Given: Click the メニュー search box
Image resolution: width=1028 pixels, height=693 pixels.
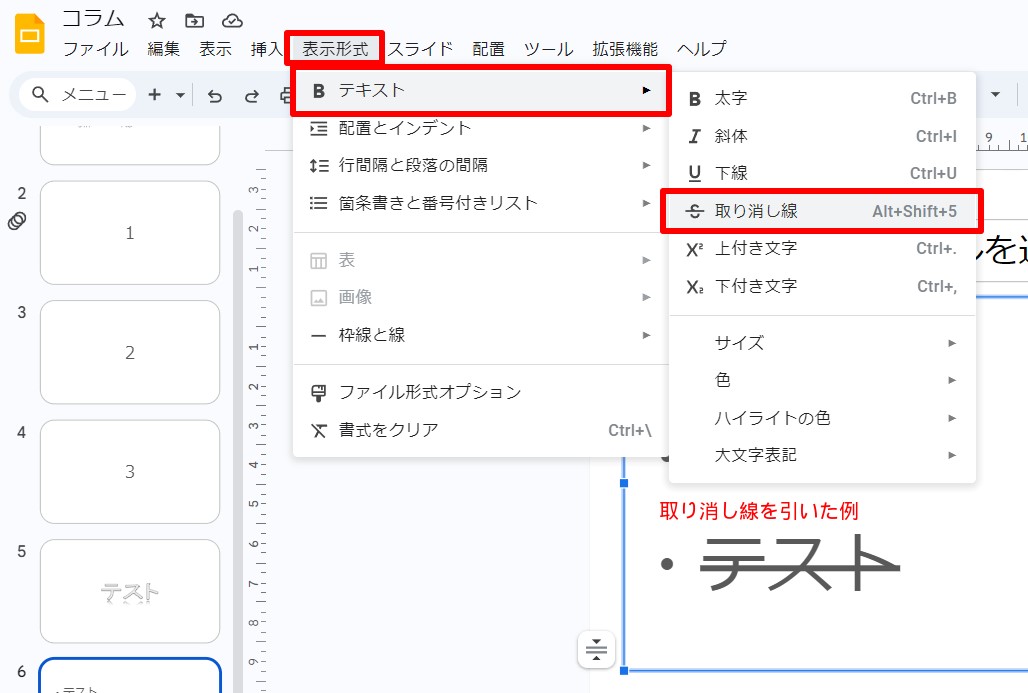Looking at the screenshot, I should click(77, 95).
